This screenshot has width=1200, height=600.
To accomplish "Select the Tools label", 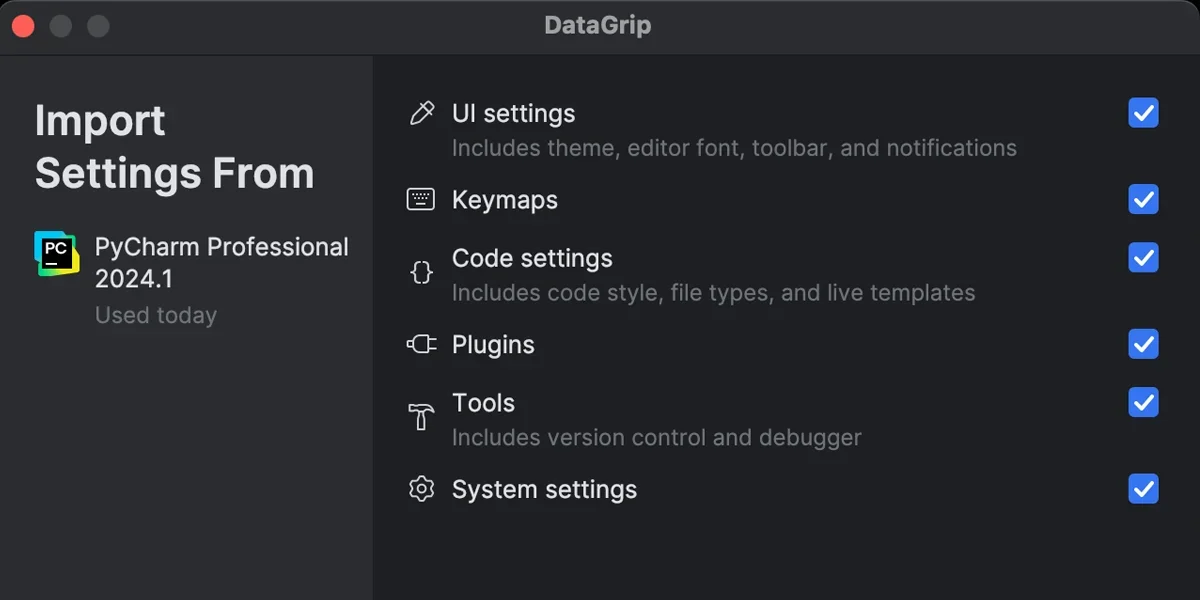I will pyautogui.click(x=483, y=403).
